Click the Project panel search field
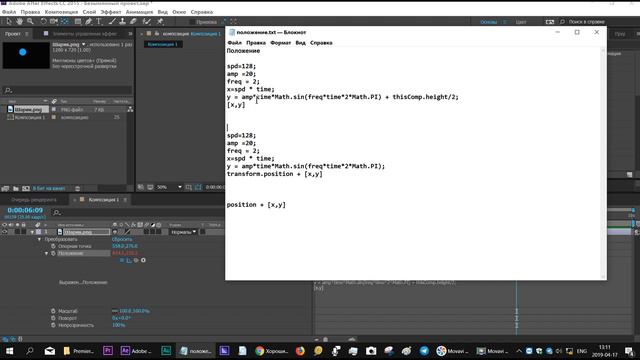Image resolution: width=640 pixels, height=360 pixels. pyautogui.click(x=67, y=90)
